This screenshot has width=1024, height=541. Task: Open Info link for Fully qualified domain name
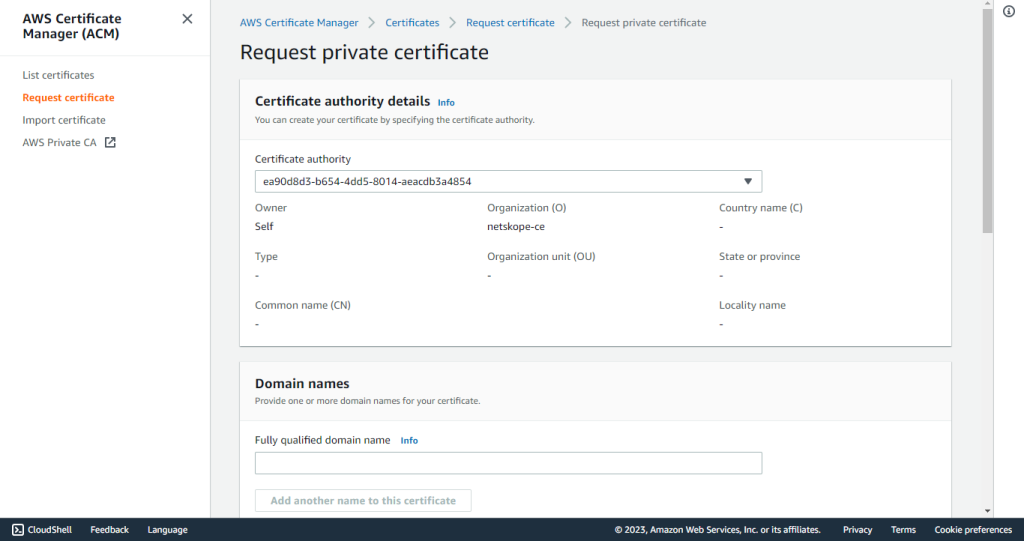coord(409,441)
